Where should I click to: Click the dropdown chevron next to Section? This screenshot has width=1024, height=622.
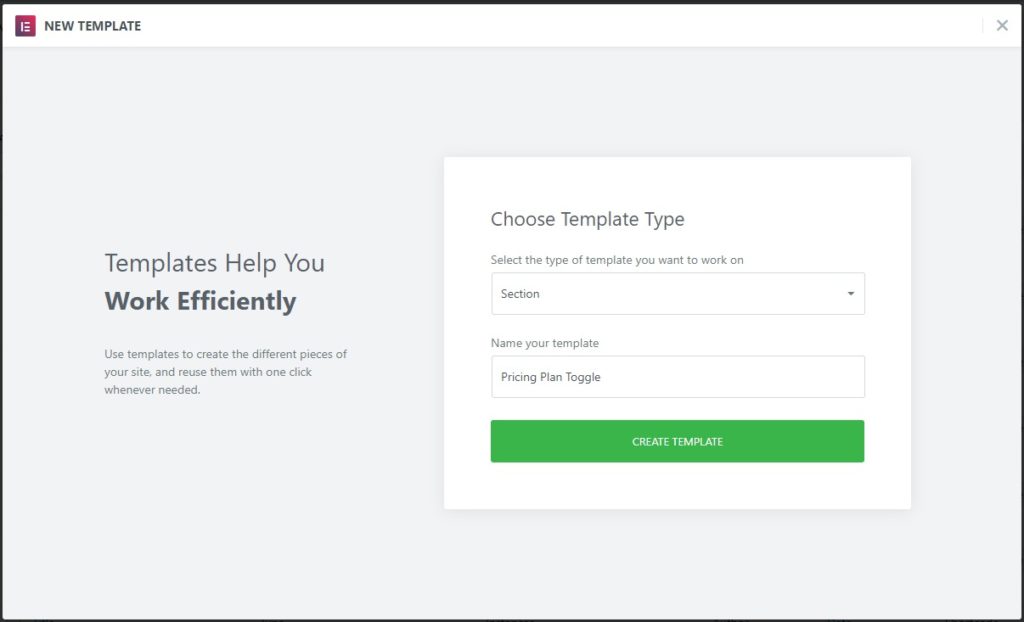click(850, 293)
